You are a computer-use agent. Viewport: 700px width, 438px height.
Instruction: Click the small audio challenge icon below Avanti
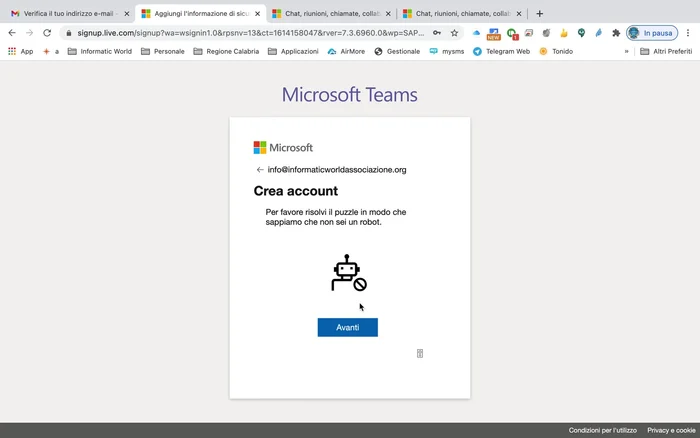coord(420,354)
